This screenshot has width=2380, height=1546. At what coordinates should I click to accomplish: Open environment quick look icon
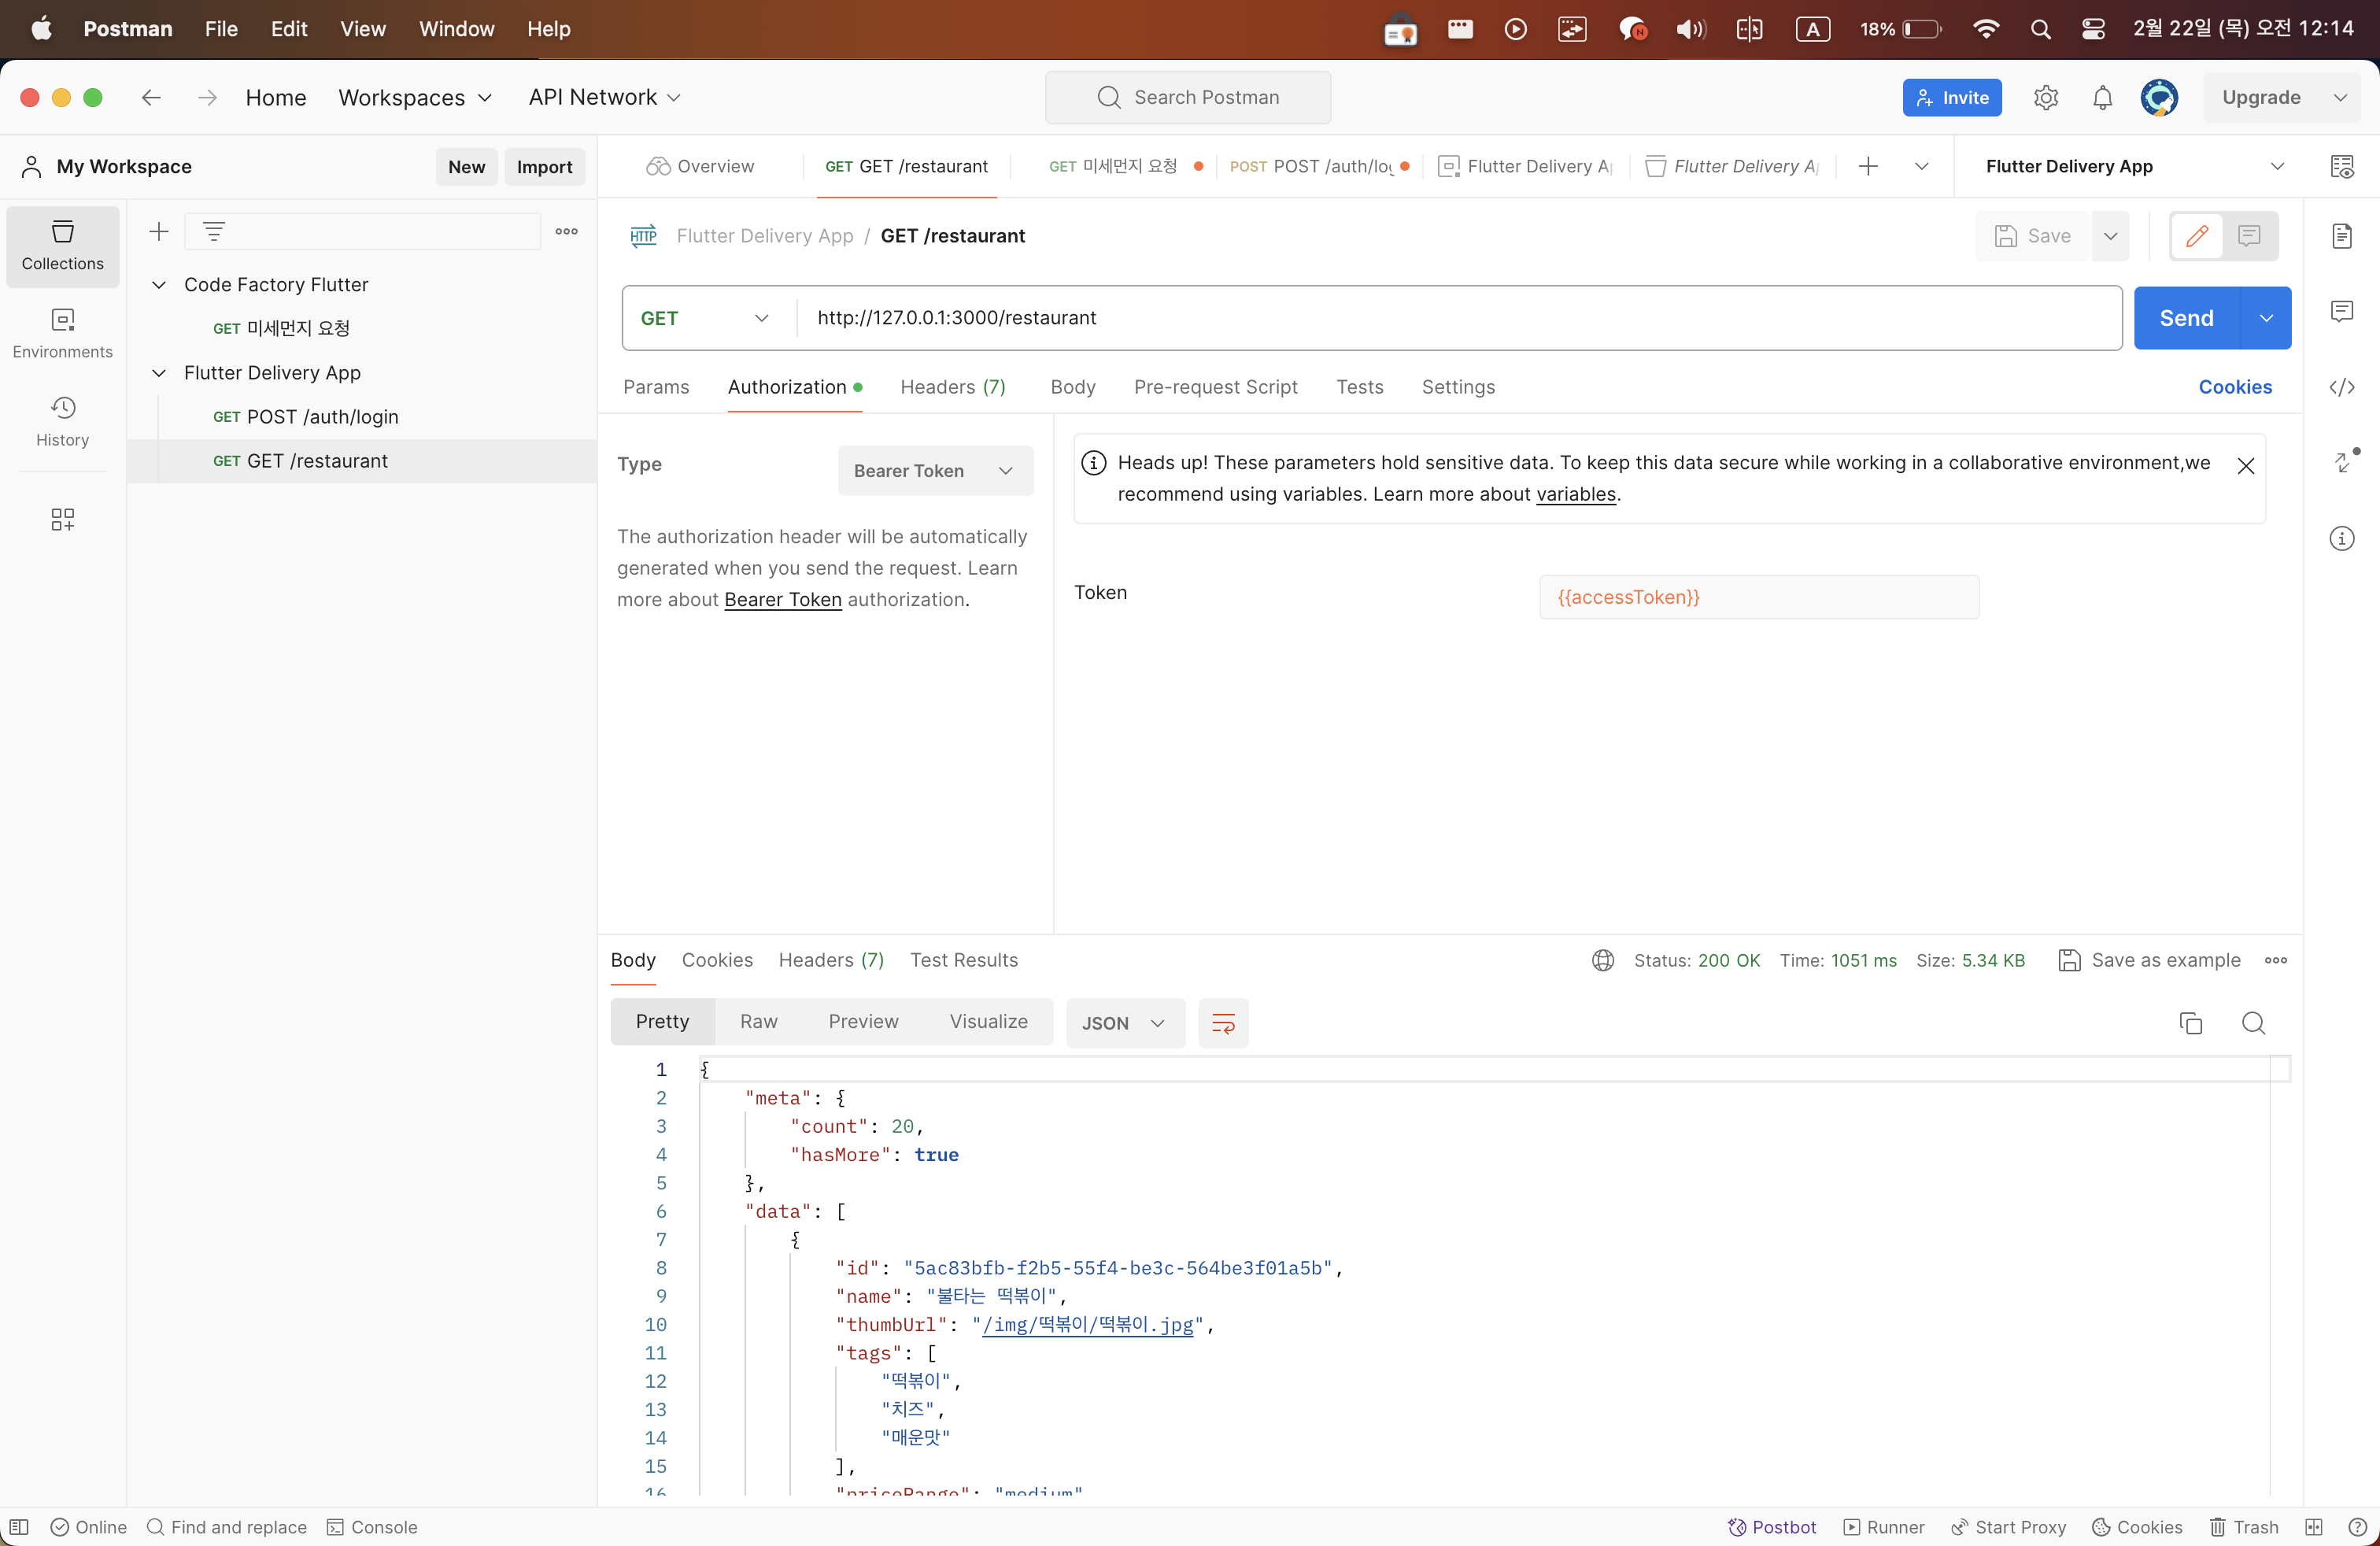tap(2341, 166)
